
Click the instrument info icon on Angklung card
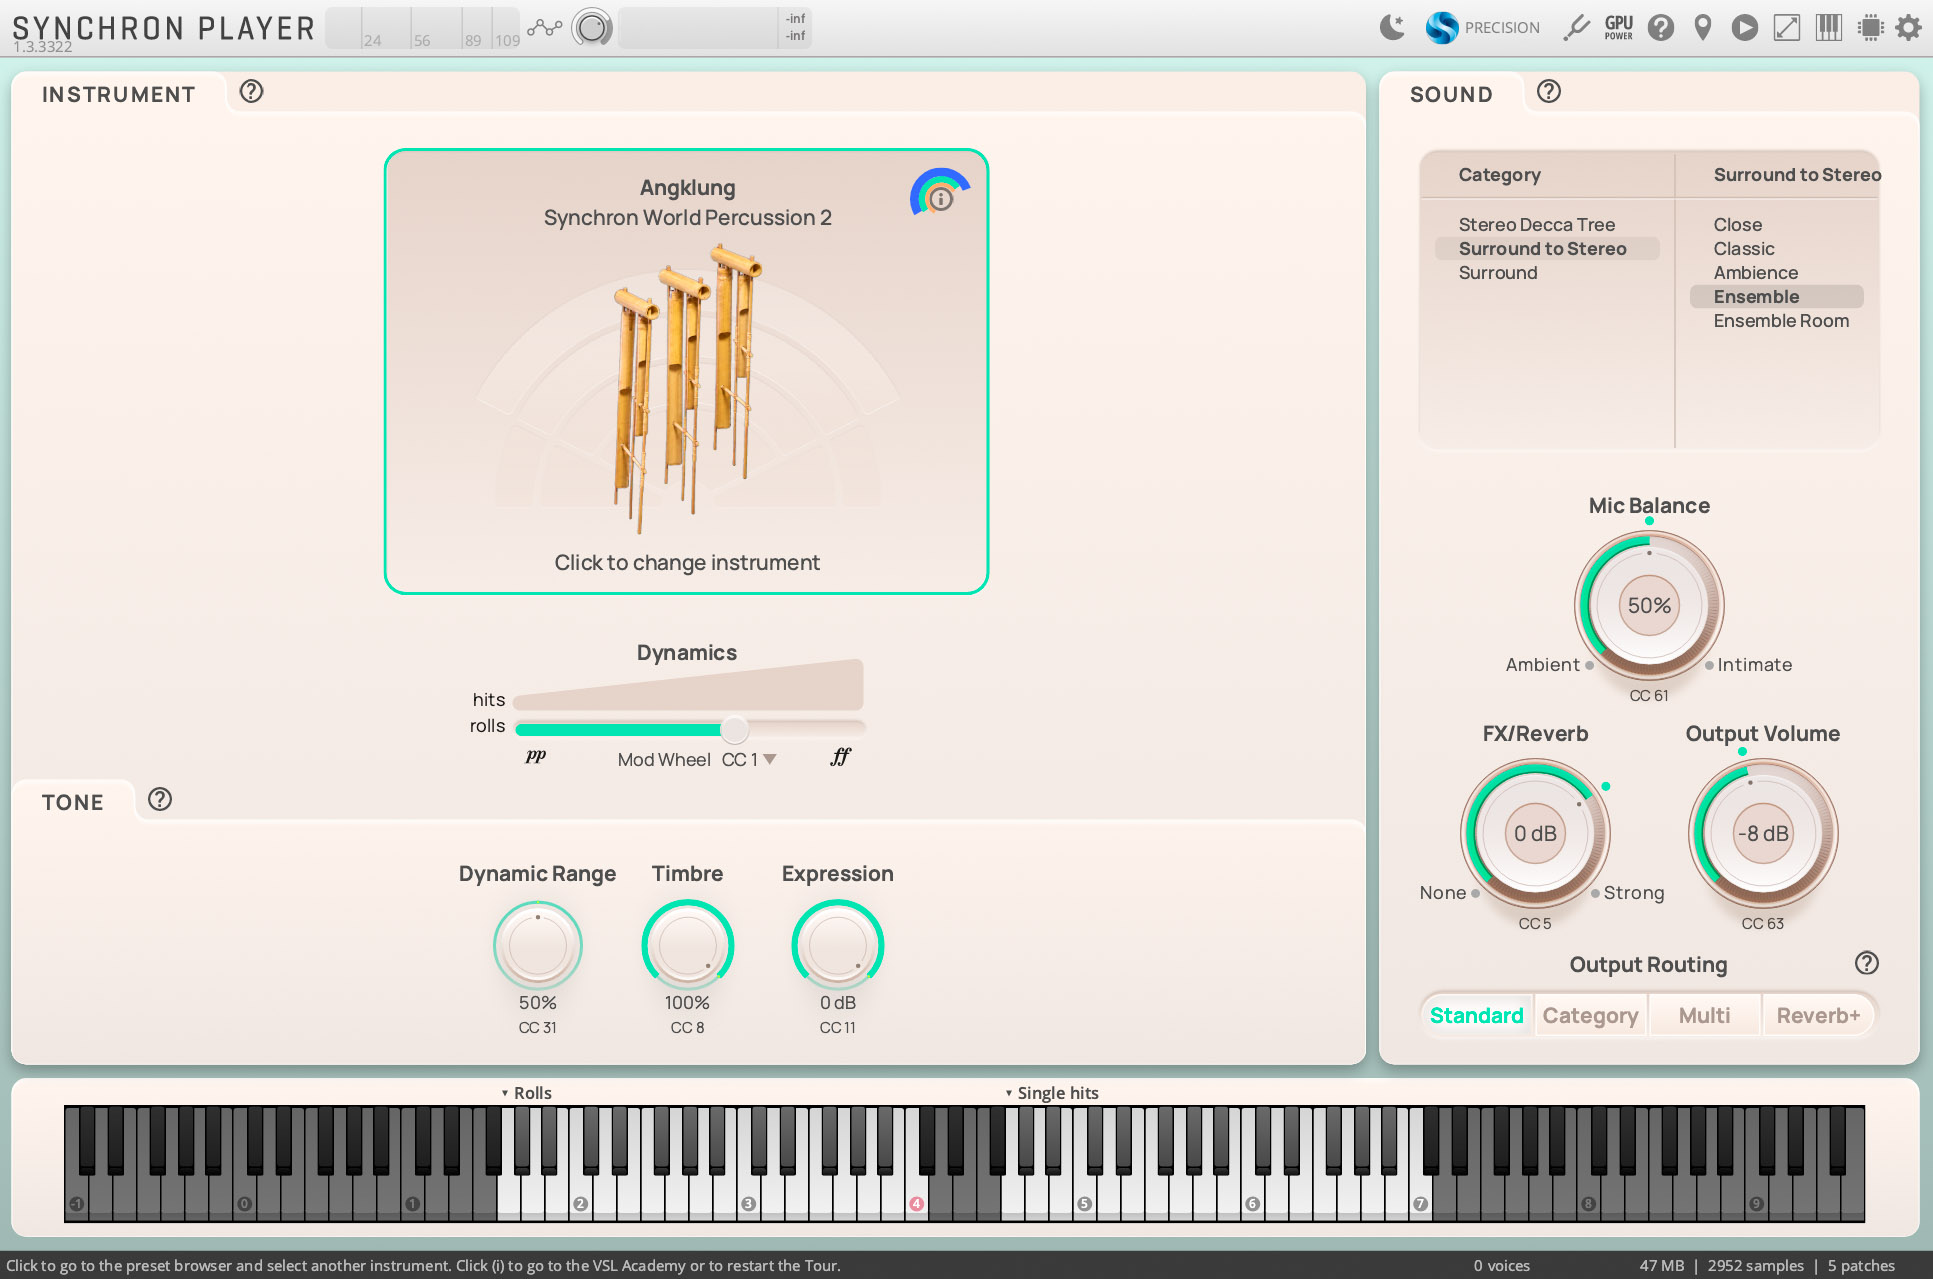pos(940,198)
